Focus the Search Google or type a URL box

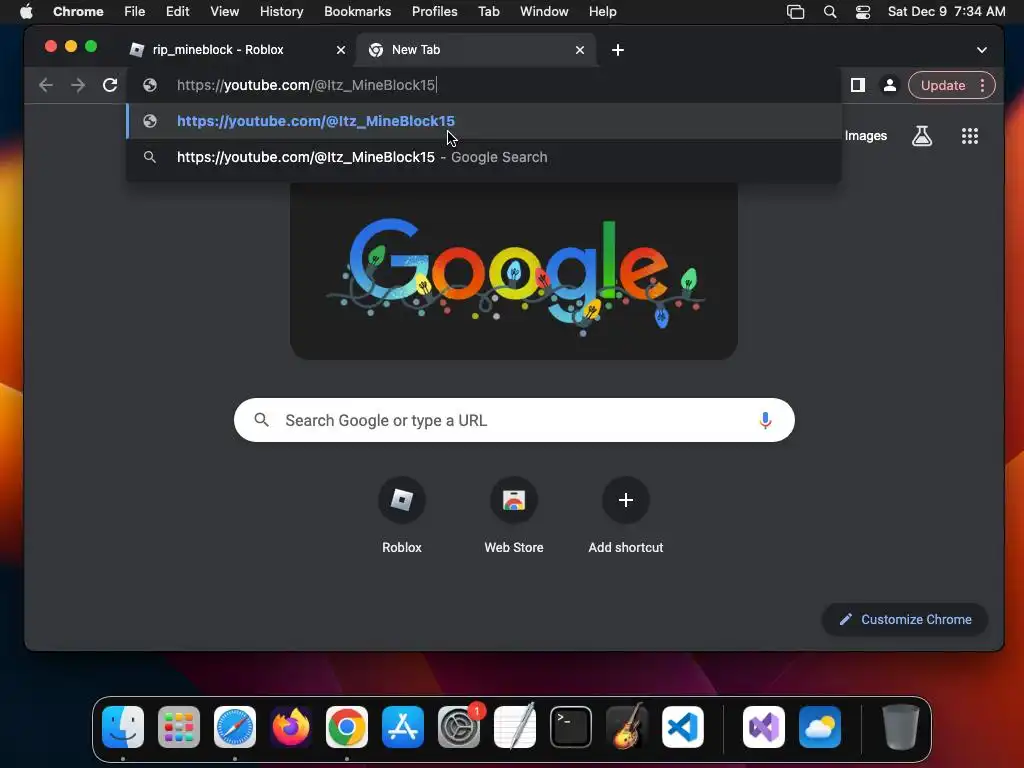513,420
